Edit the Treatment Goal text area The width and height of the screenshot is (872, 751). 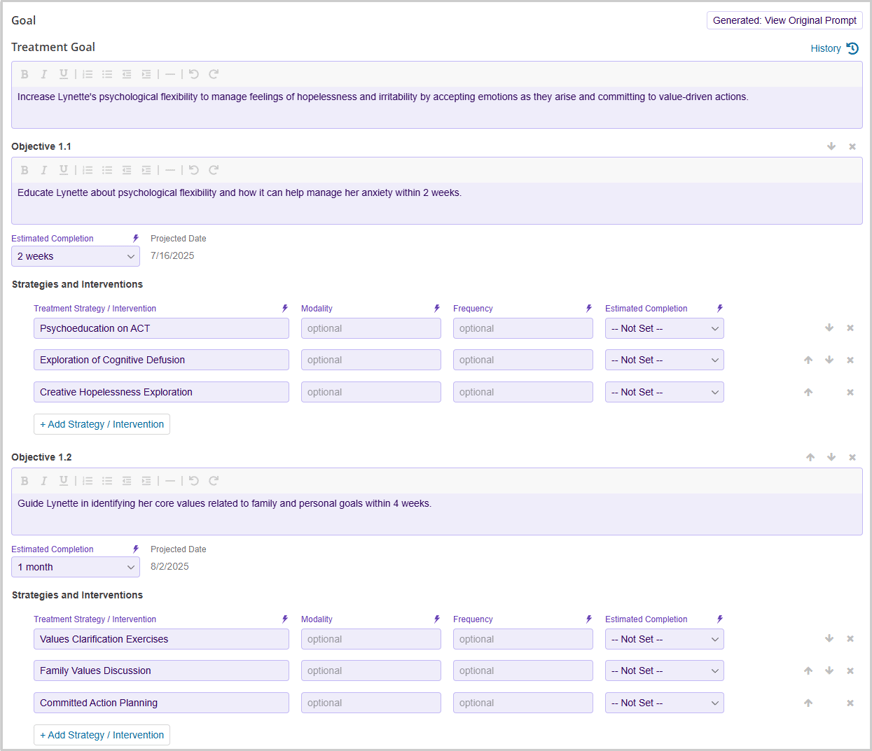coord(437,107)
